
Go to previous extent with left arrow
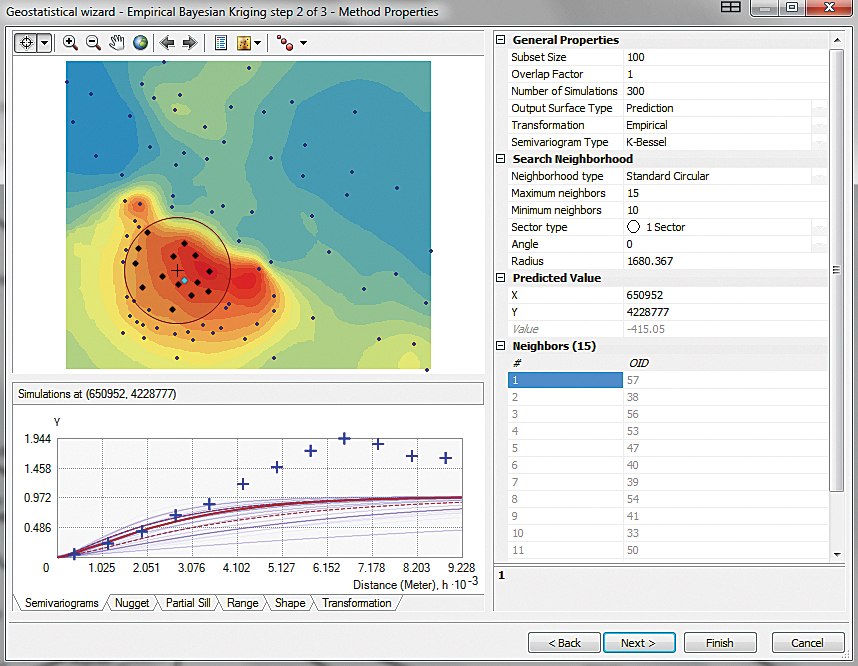167,43
